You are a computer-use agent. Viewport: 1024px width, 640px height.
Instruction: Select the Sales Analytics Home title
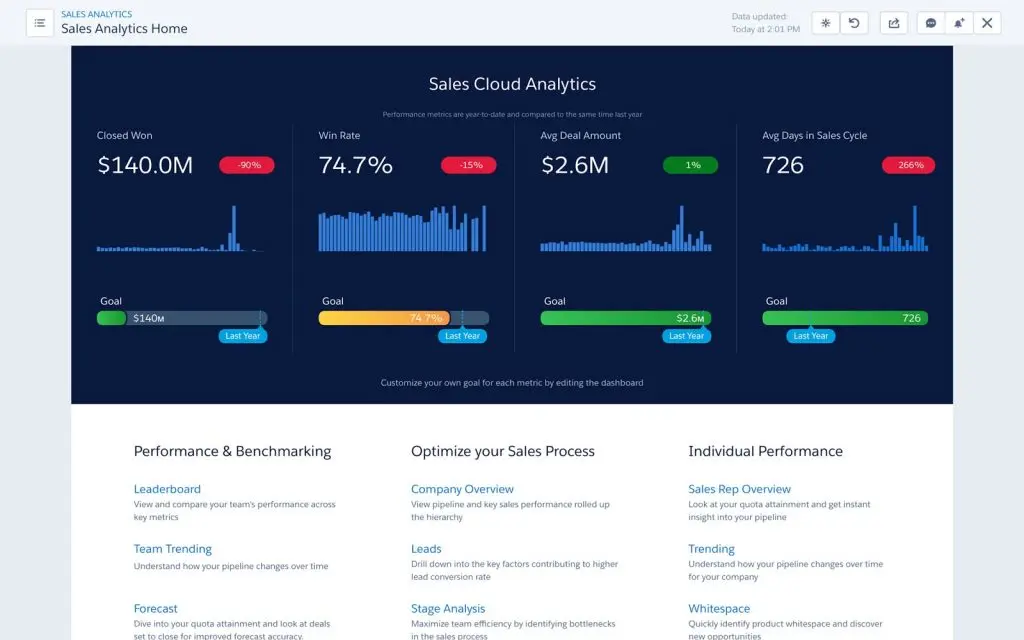point(125,29)
